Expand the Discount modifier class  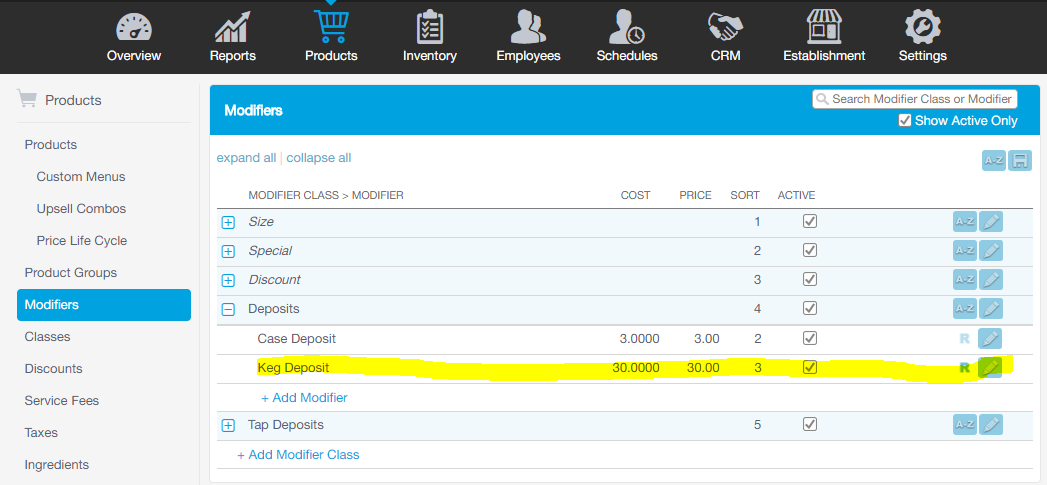coord(228,280)
